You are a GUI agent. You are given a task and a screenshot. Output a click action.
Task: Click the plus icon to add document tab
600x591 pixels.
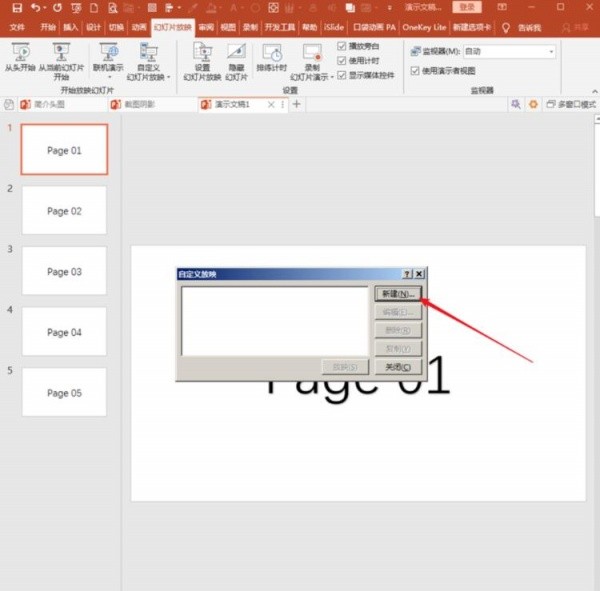(x=297, y=104)
